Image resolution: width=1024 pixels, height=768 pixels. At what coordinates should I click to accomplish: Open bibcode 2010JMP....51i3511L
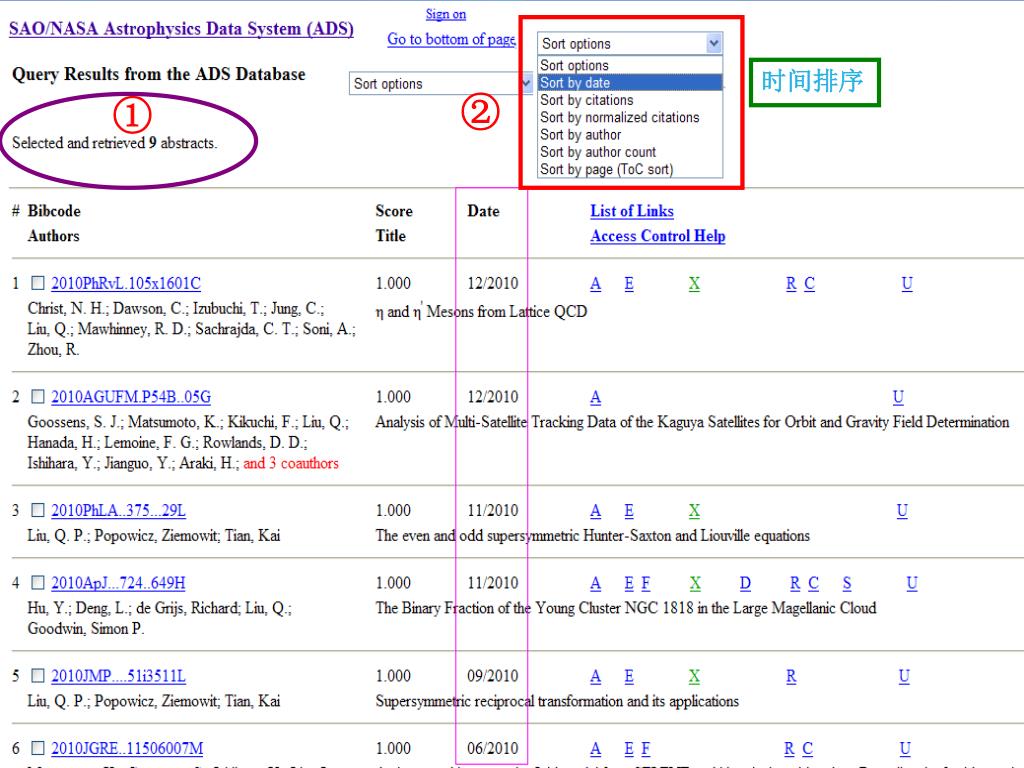point(118,676)
